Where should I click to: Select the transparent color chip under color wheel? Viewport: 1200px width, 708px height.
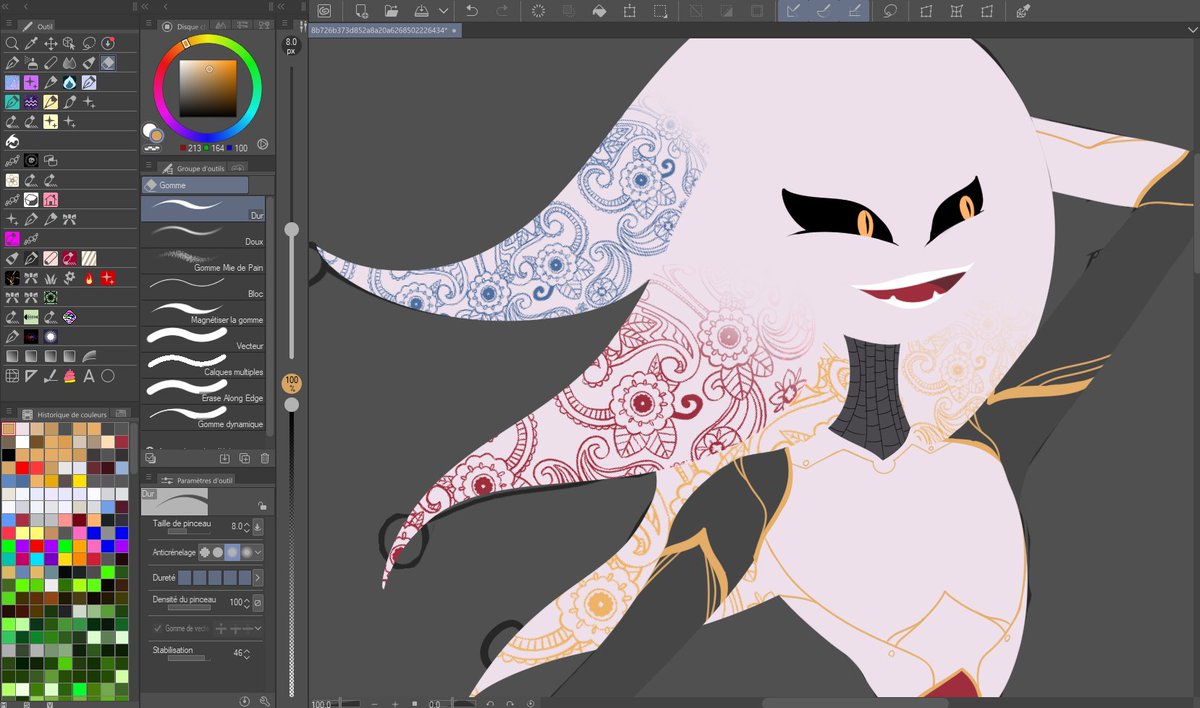tap(154, 147)
